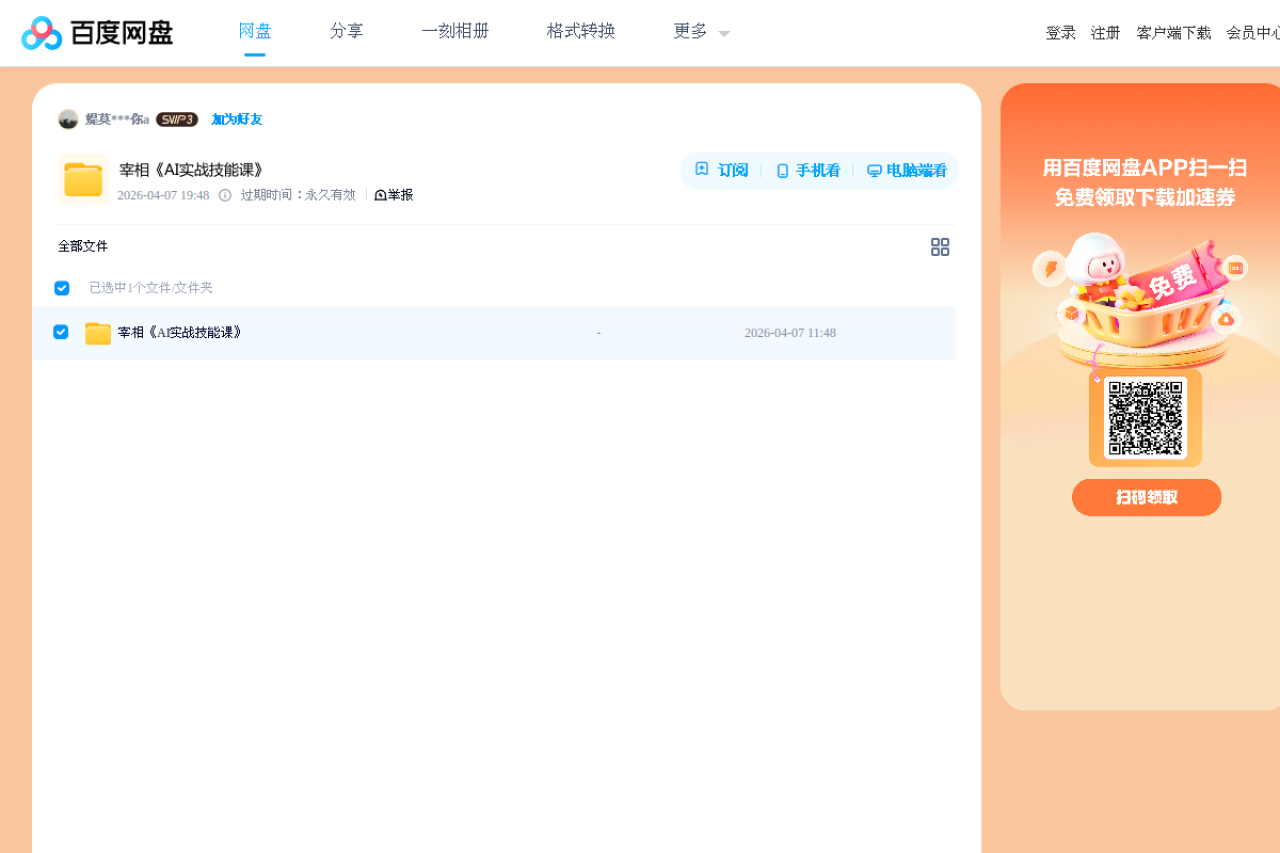Click the sharer's avatar picture
The width and height of the screenshot is (1280, 853).
coord(68,119)
